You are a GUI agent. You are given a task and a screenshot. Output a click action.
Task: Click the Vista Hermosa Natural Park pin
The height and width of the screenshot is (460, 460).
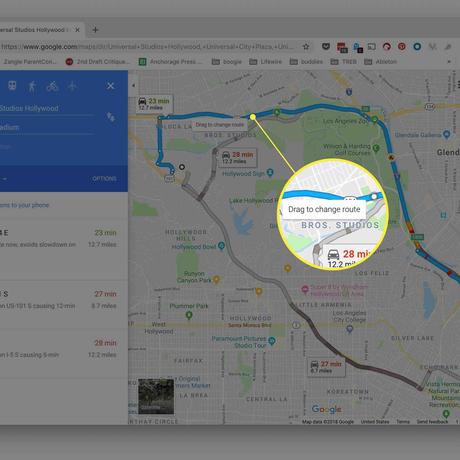446,414
